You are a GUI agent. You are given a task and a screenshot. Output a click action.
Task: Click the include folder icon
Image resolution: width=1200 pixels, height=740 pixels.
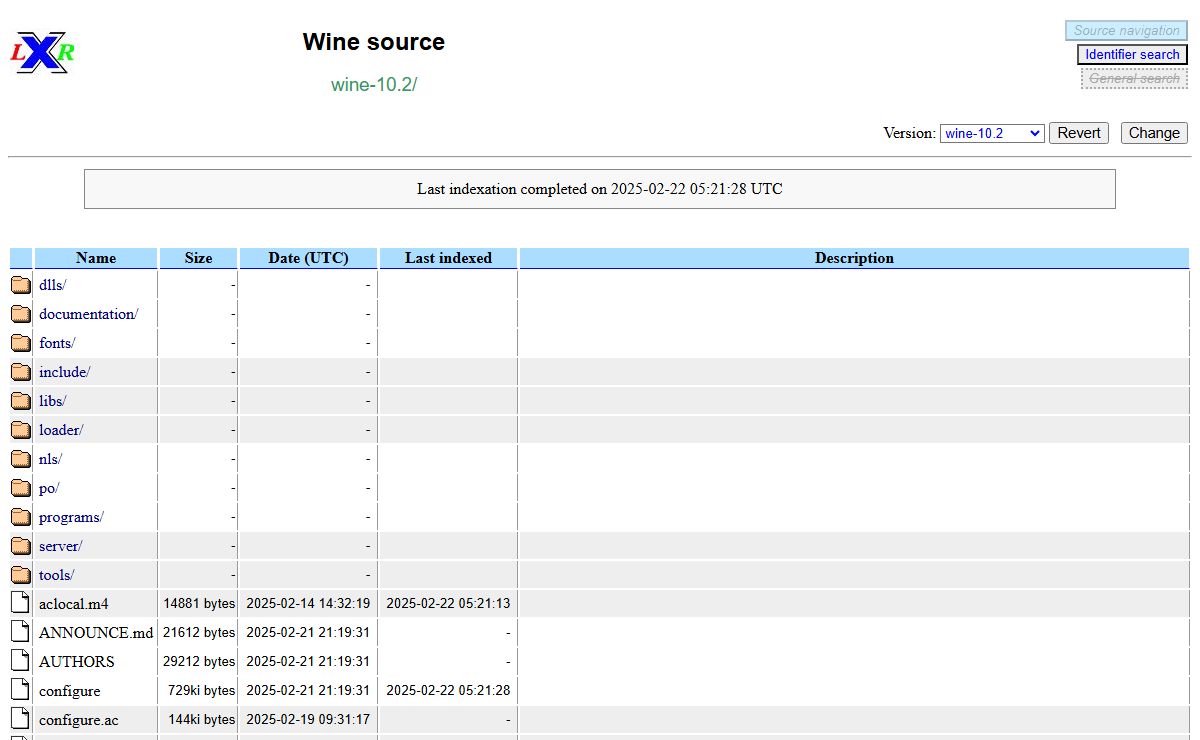point(21,372)
